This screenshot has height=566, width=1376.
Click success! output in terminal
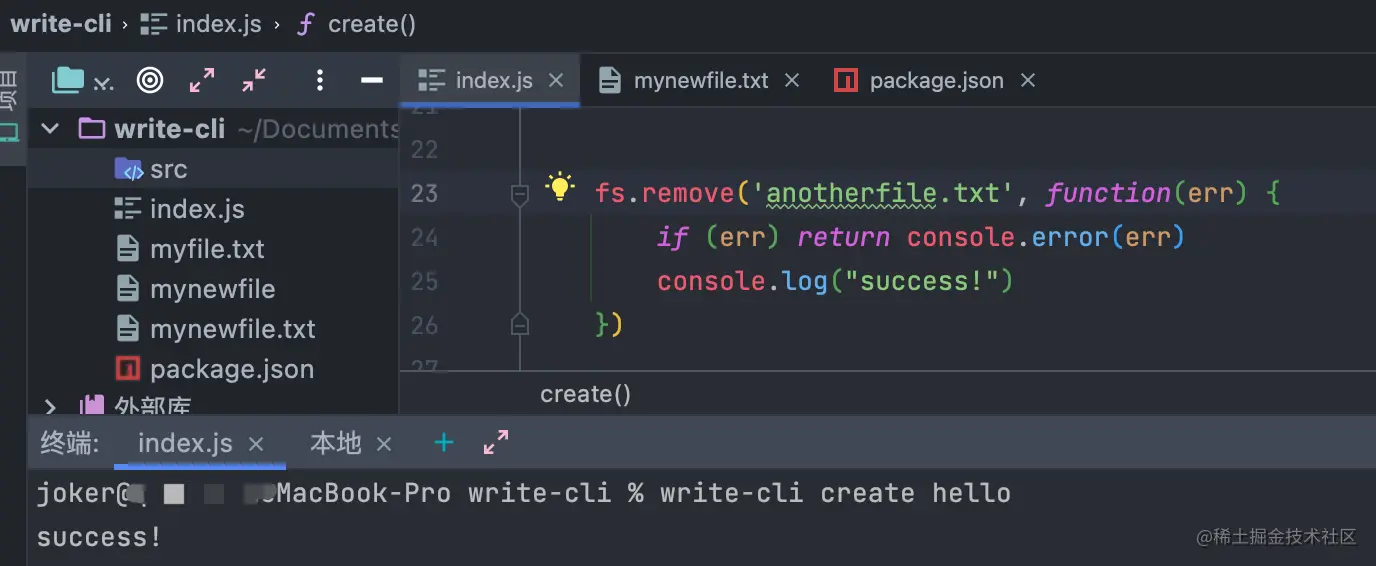coord(99,537)
